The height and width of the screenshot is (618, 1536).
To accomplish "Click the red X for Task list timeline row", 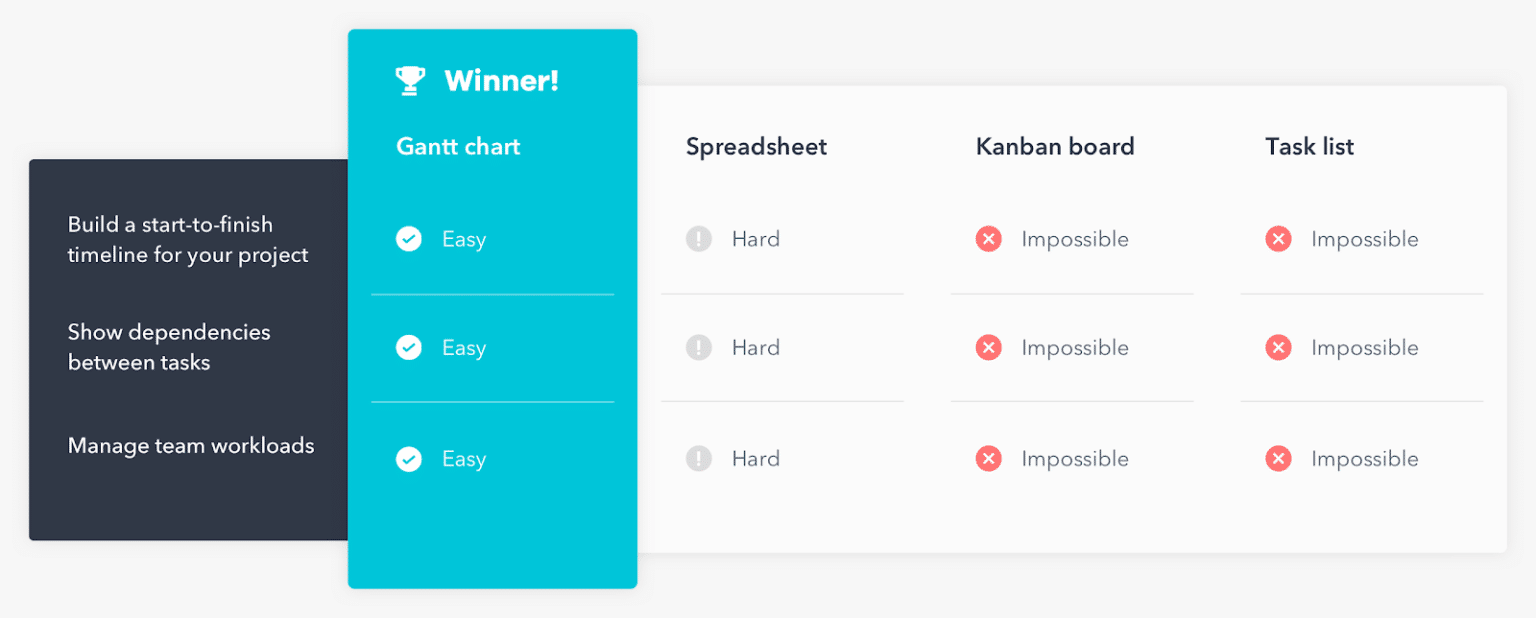I will click(x=1278, y=239).
